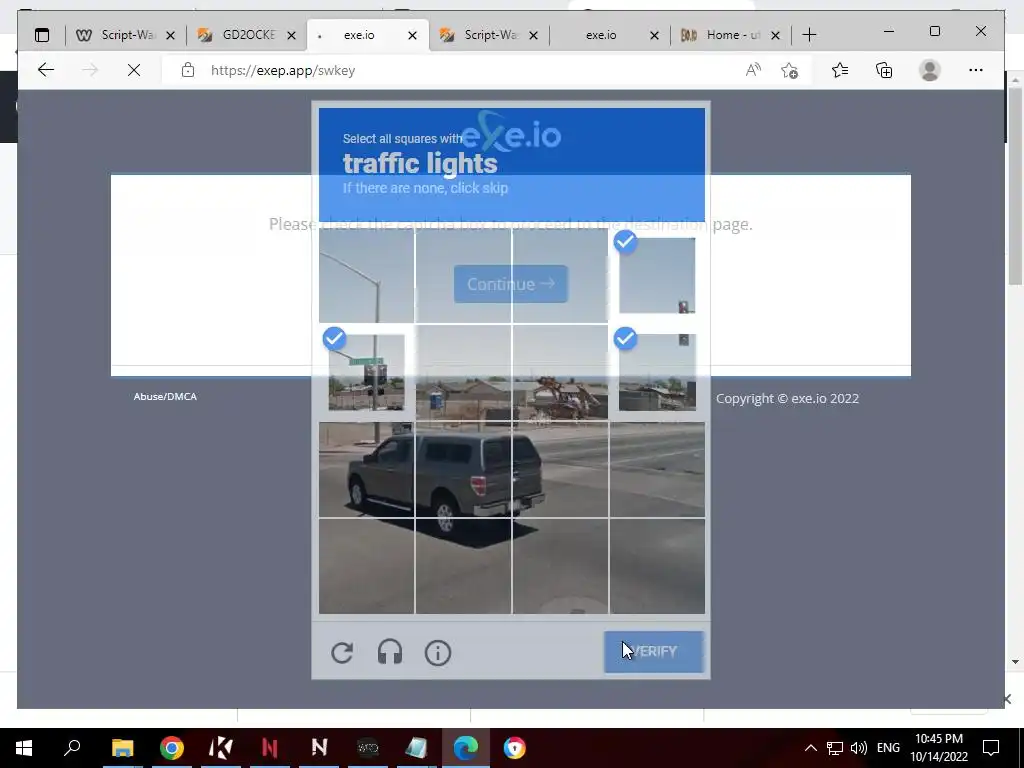Select captcha square showing the truck cab
The width and height of the screenshot is (1024, 768).
point(366,470)
